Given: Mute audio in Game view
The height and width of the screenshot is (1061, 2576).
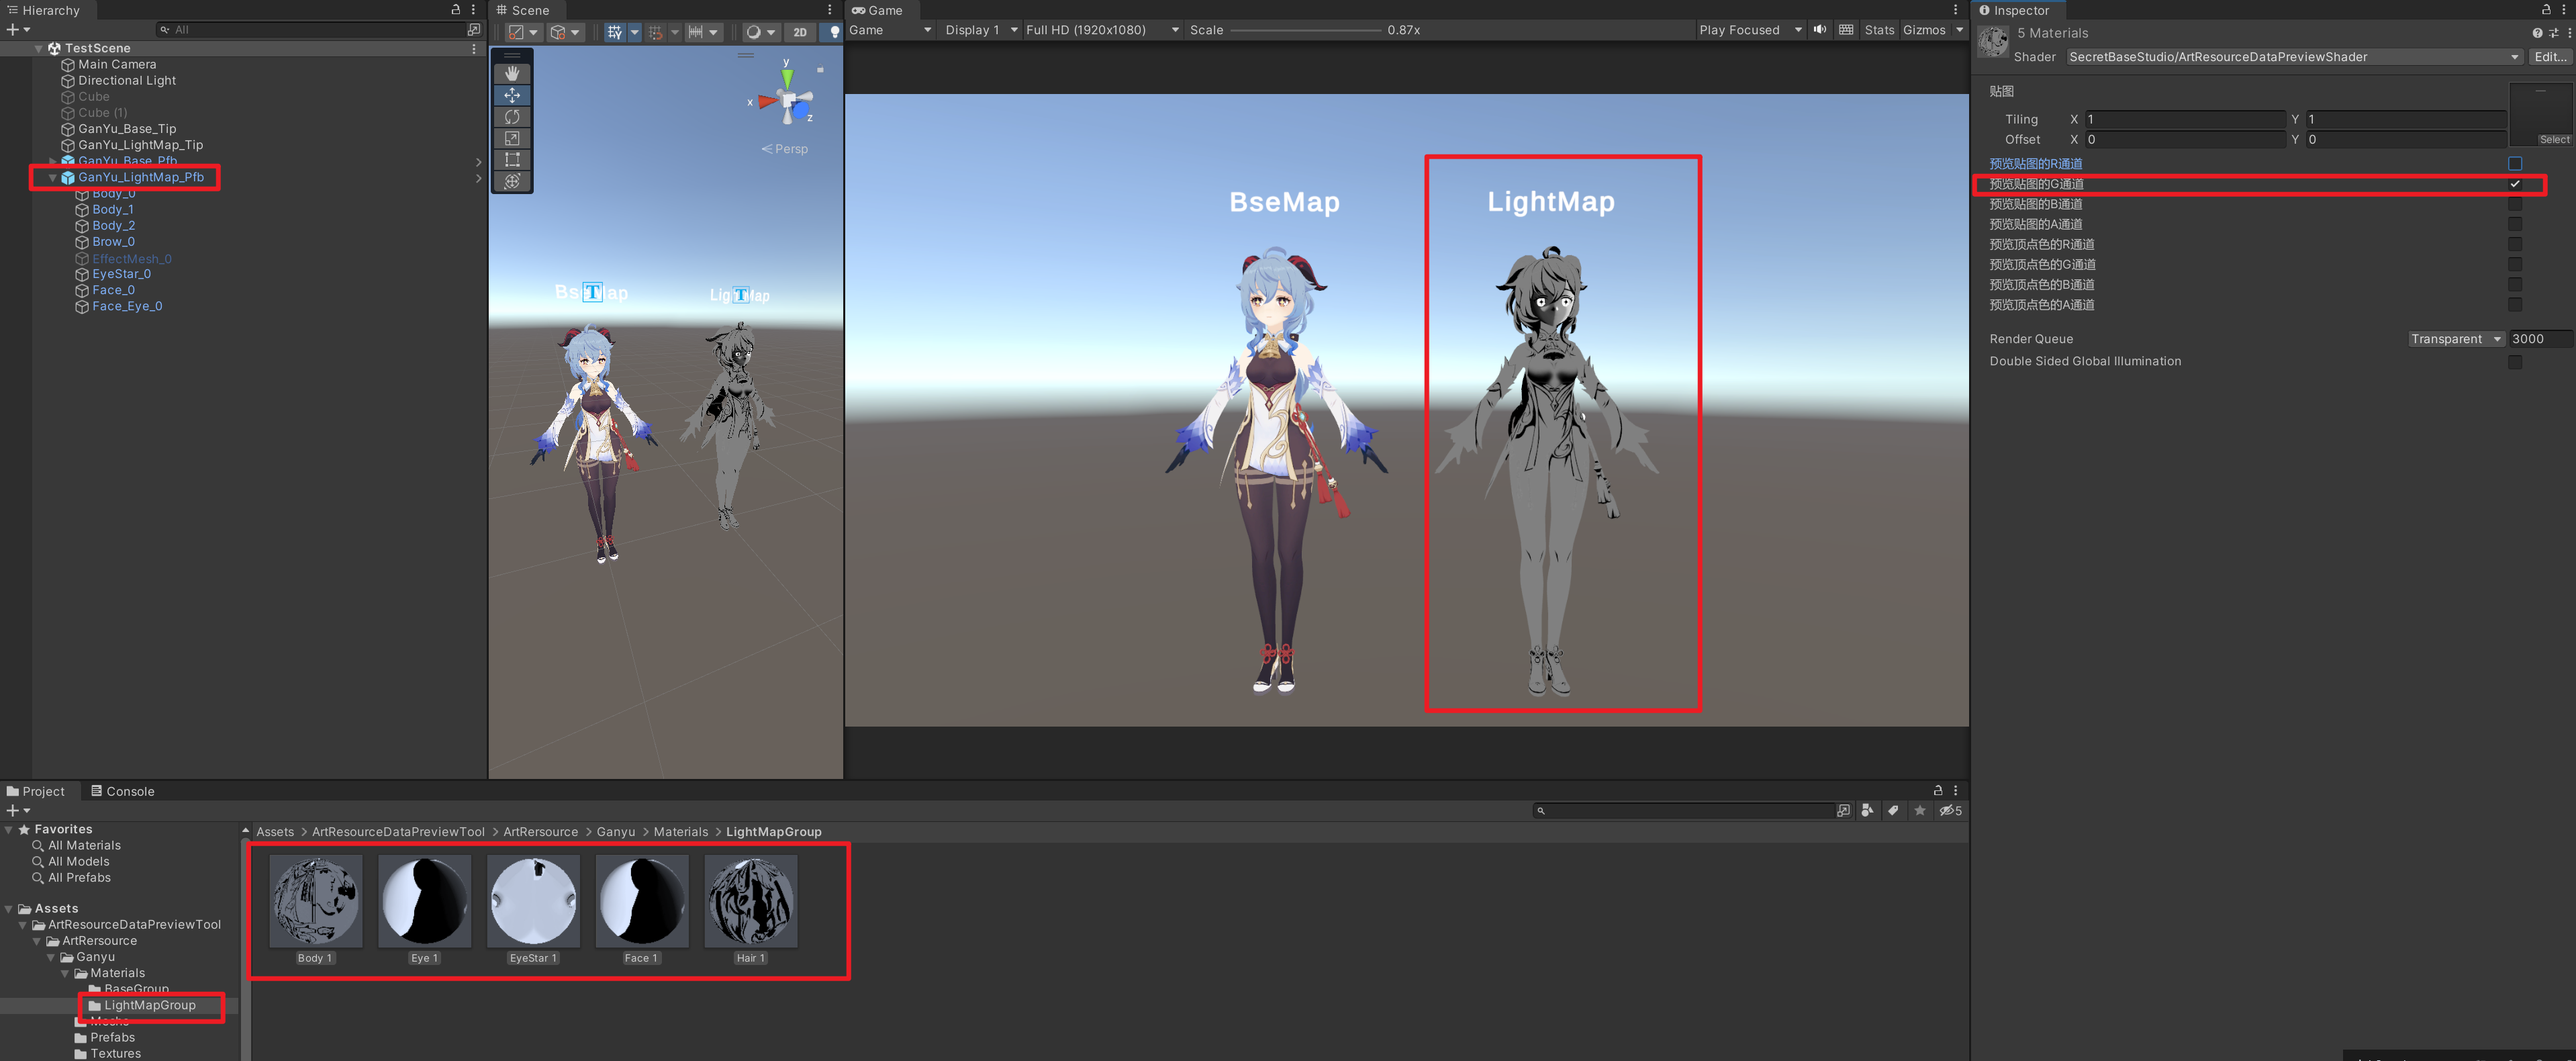Looking at the screenshot, I should 1820,30.
